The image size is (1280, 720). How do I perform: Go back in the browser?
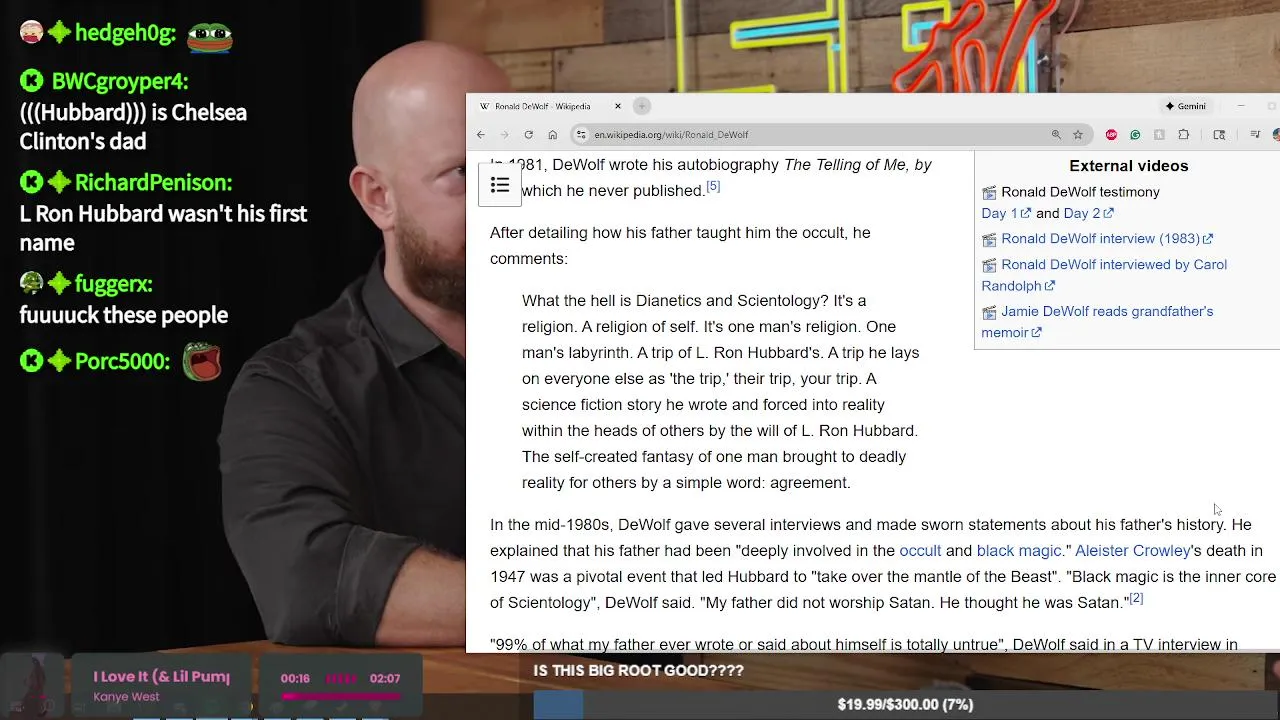pos(481,135)
